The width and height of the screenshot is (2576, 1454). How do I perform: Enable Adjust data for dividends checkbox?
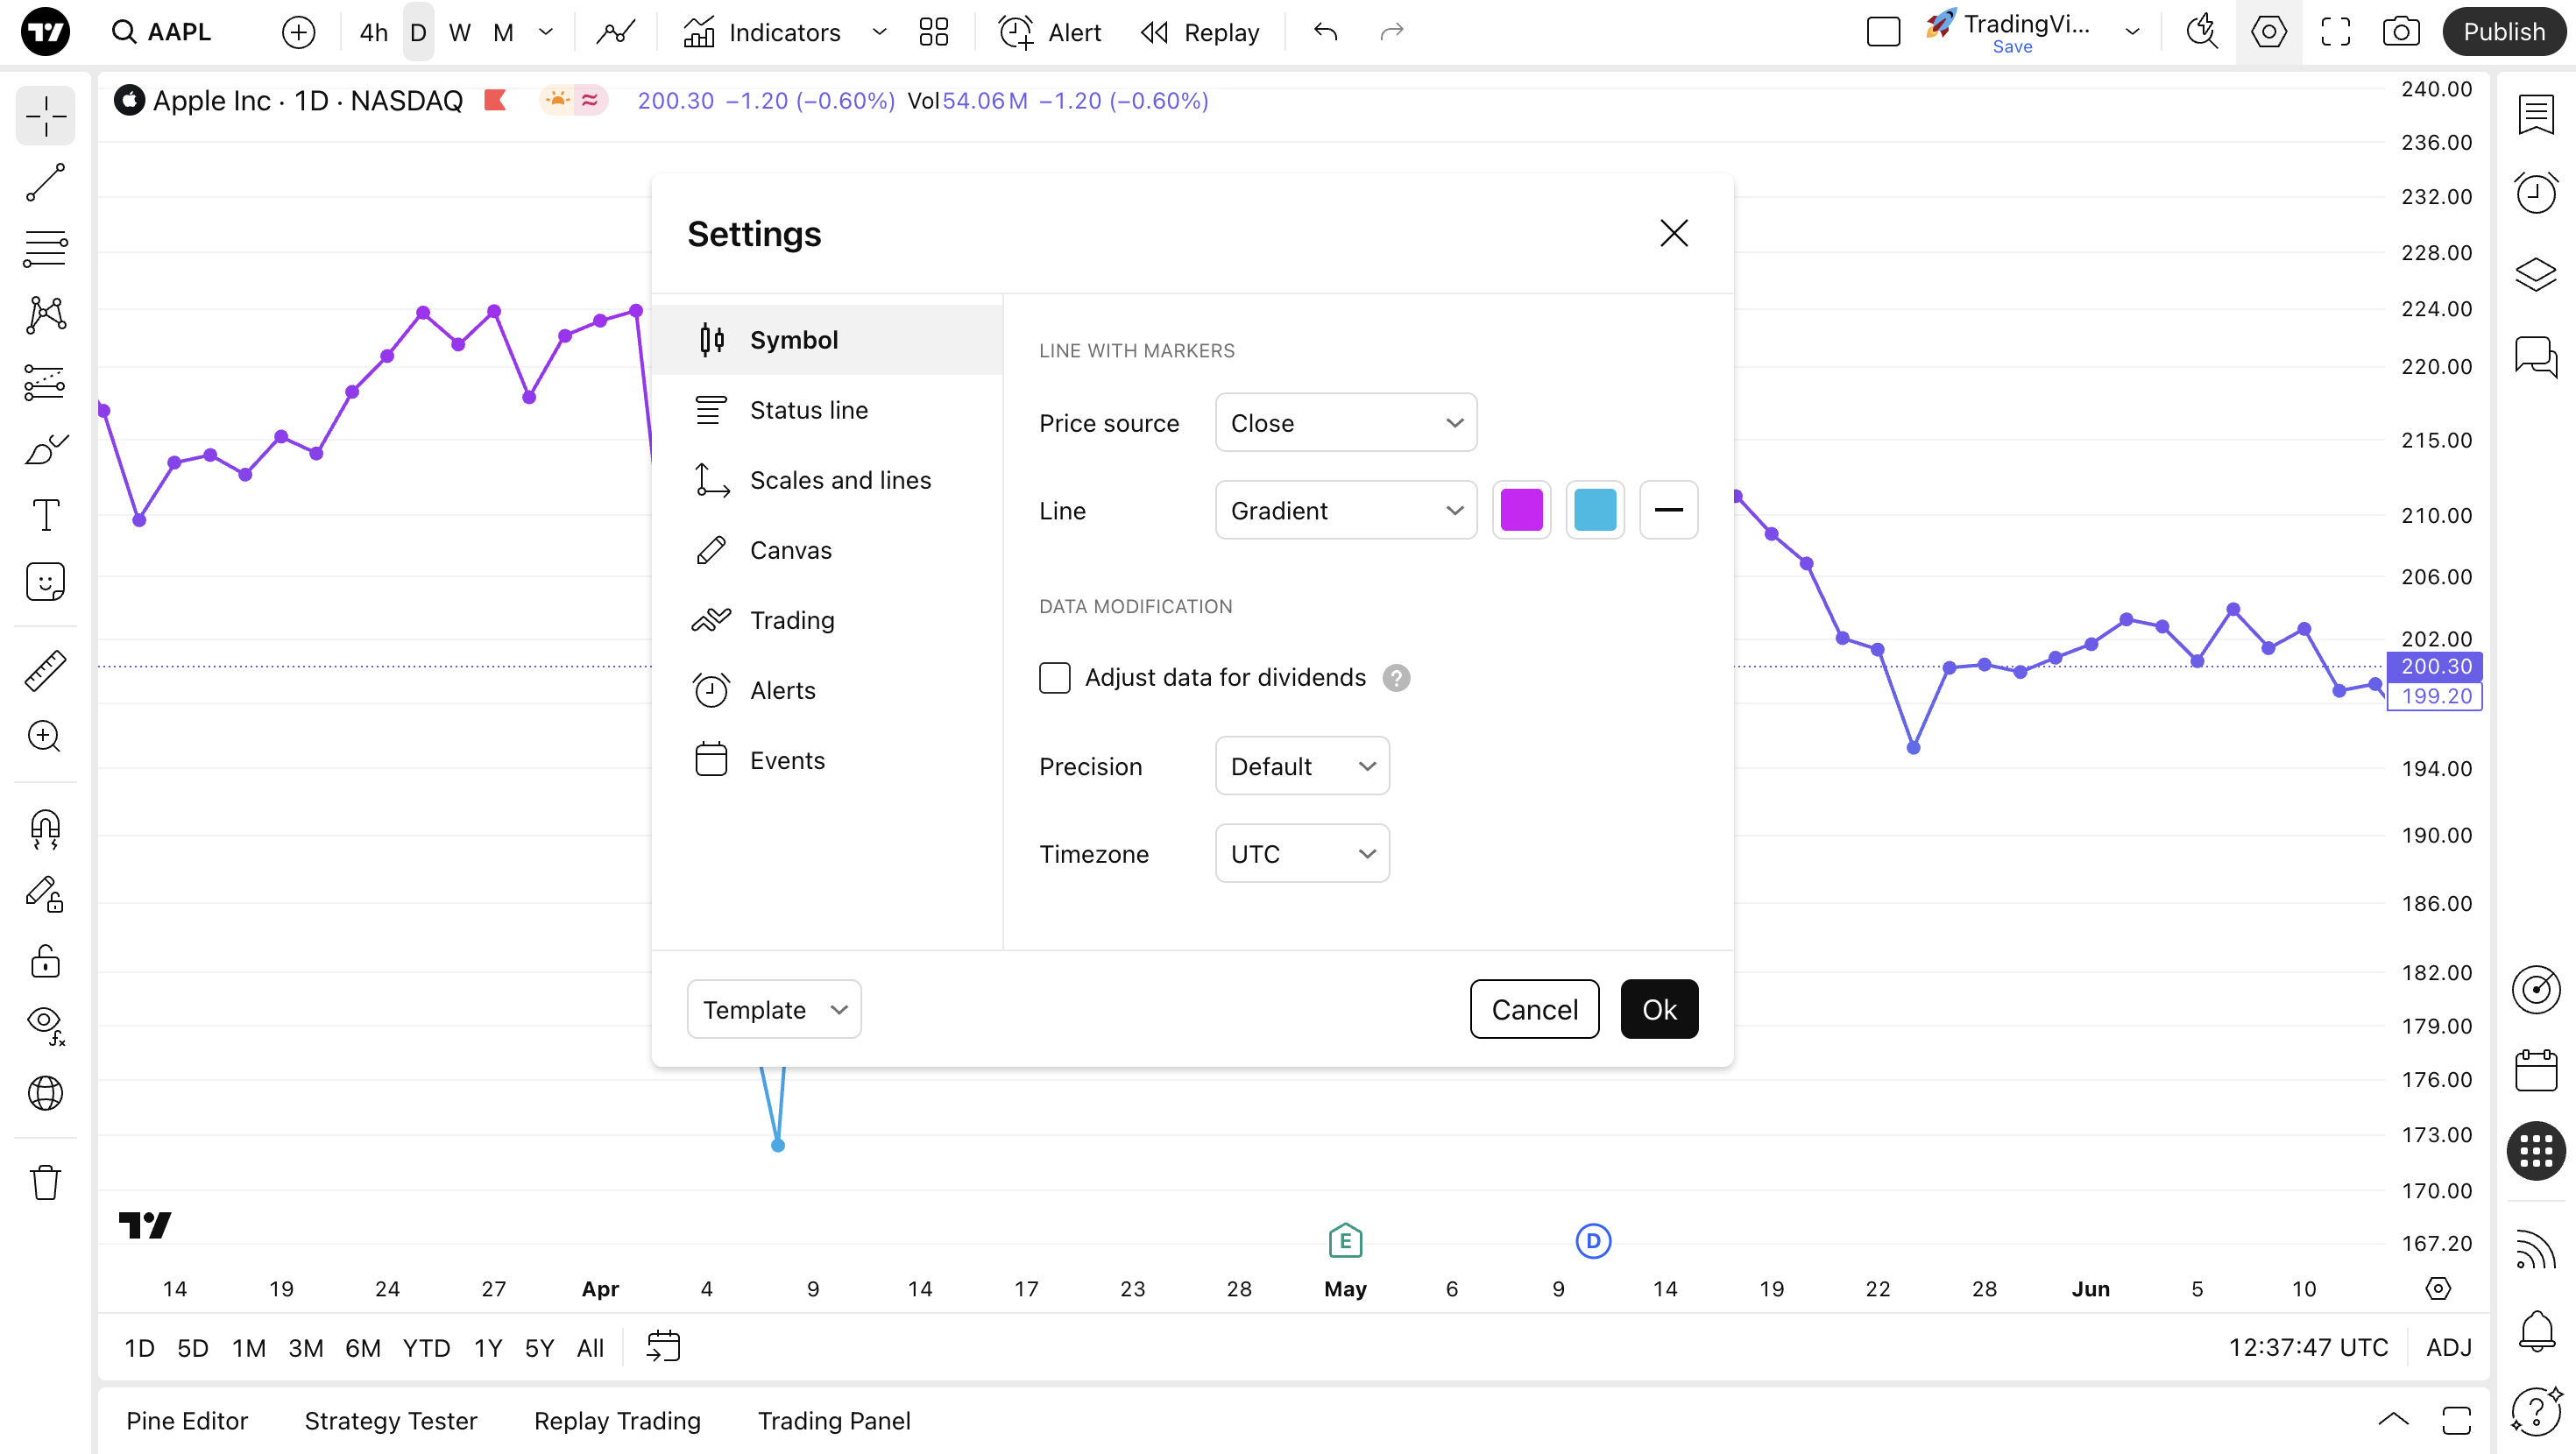[1054, 678]
